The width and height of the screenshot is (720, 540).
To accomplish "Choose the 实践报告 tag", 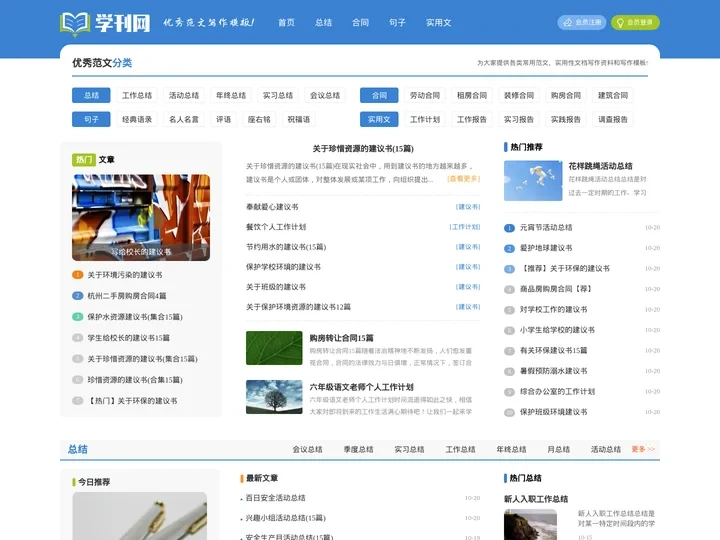I will point(566,119).
